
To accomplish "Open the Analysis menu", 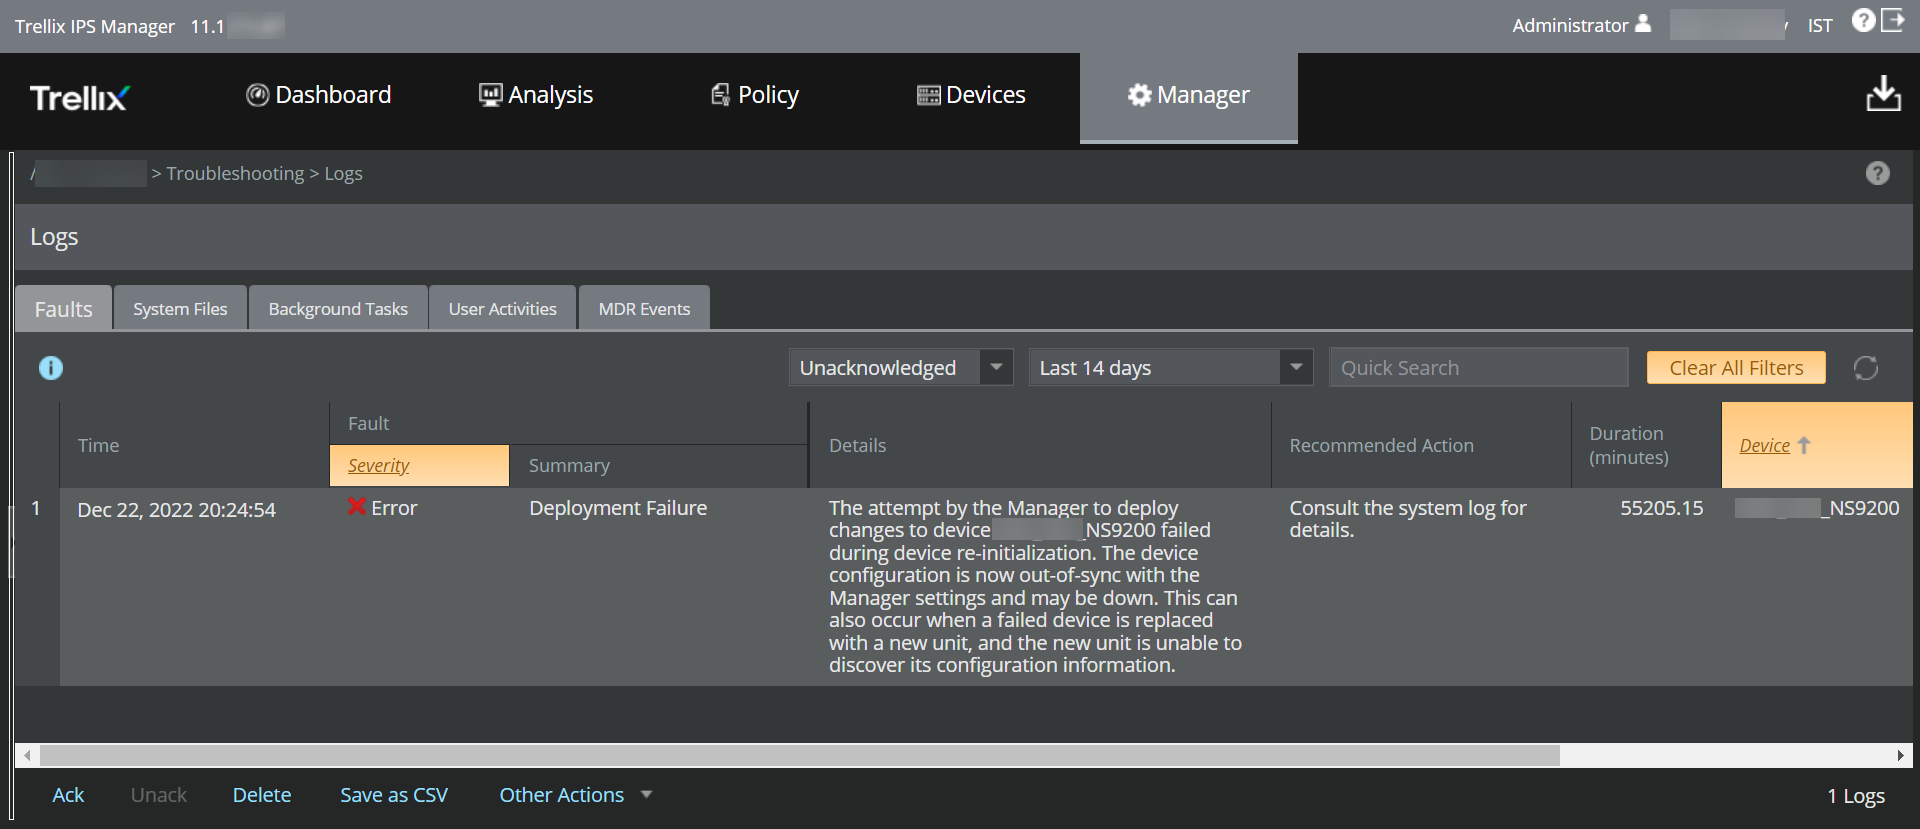I will coord(536,95).
